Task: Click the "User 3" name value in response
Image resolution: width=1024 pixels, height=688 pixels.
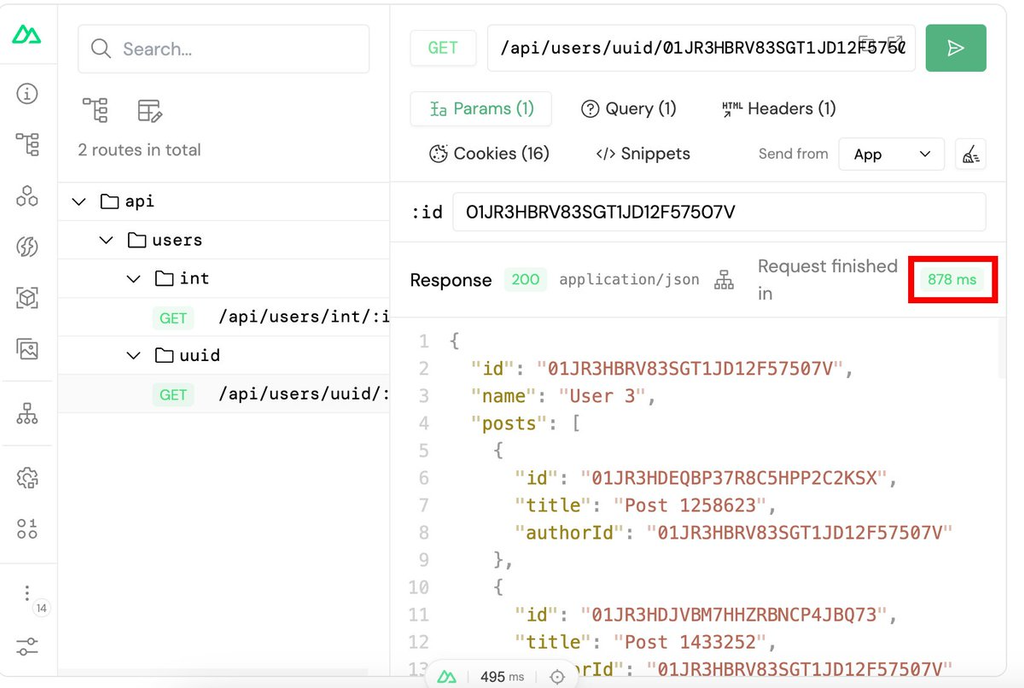Action: coord(601,396)
